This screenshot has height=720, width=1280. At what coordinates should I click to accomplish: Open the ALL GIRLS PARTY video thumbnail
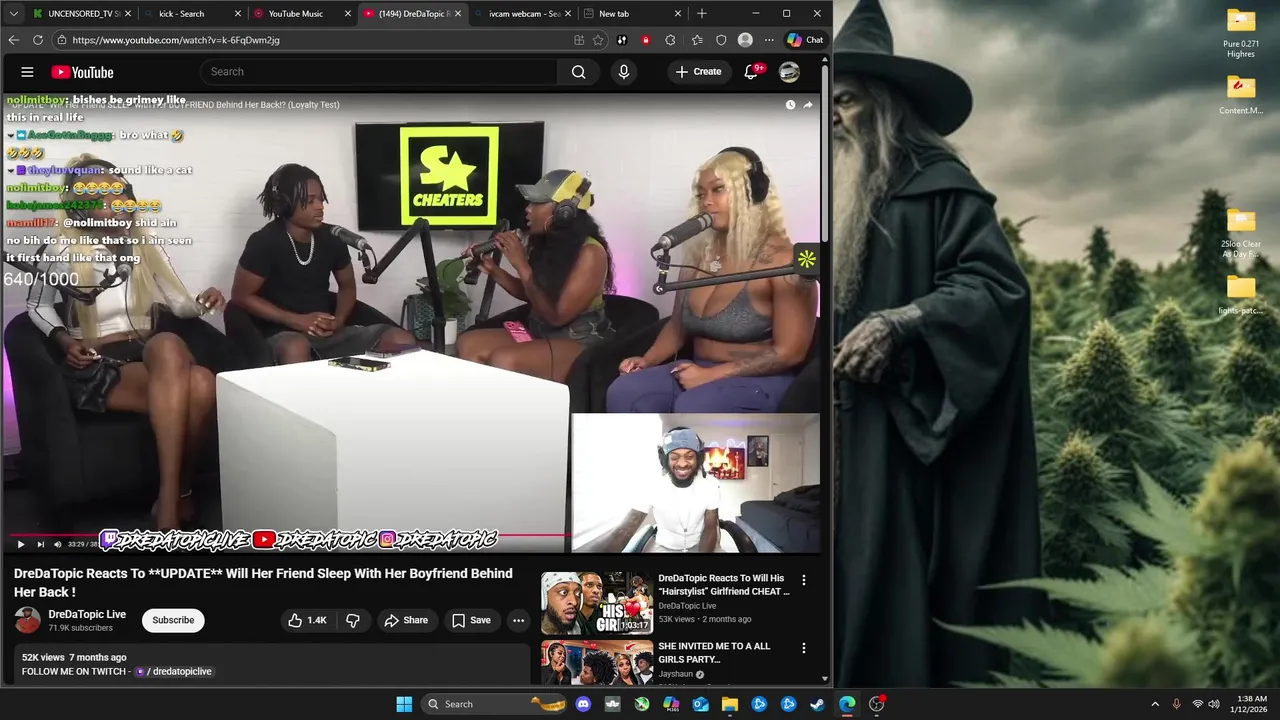(597, 662)
